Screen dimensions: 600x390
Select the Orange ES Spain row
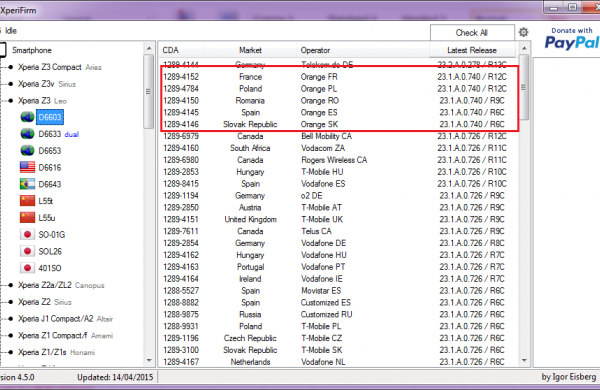click(x=339, y=113)
